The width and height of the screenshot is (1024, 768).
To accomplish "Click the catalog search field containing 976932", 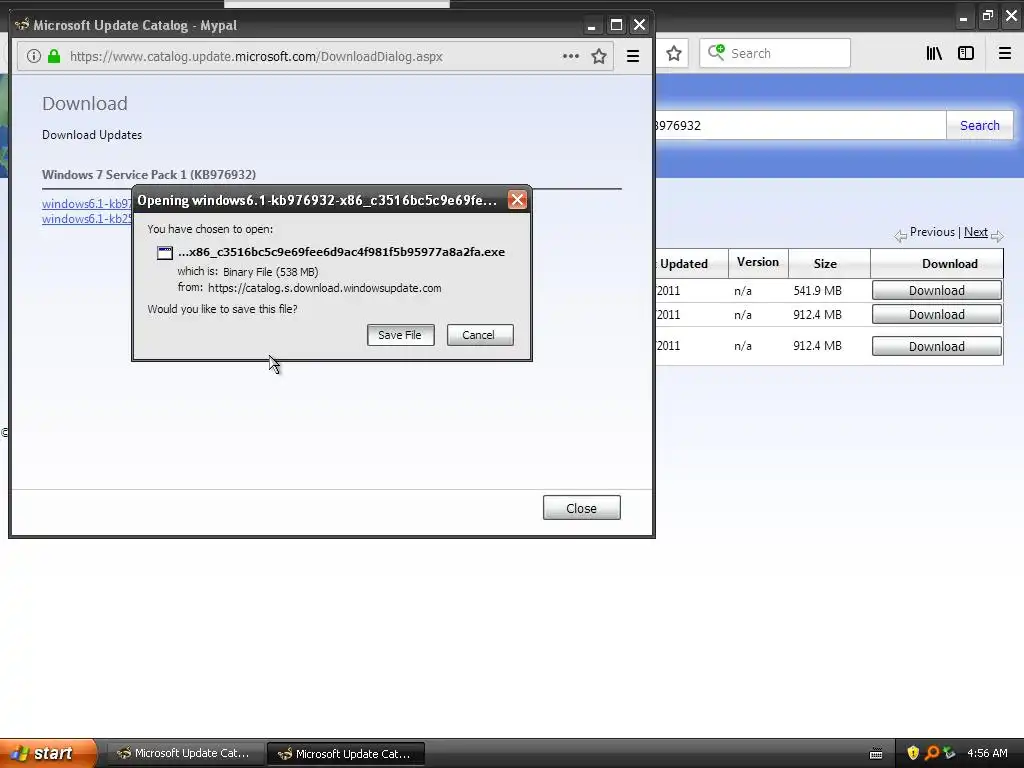I will (801, 125).
